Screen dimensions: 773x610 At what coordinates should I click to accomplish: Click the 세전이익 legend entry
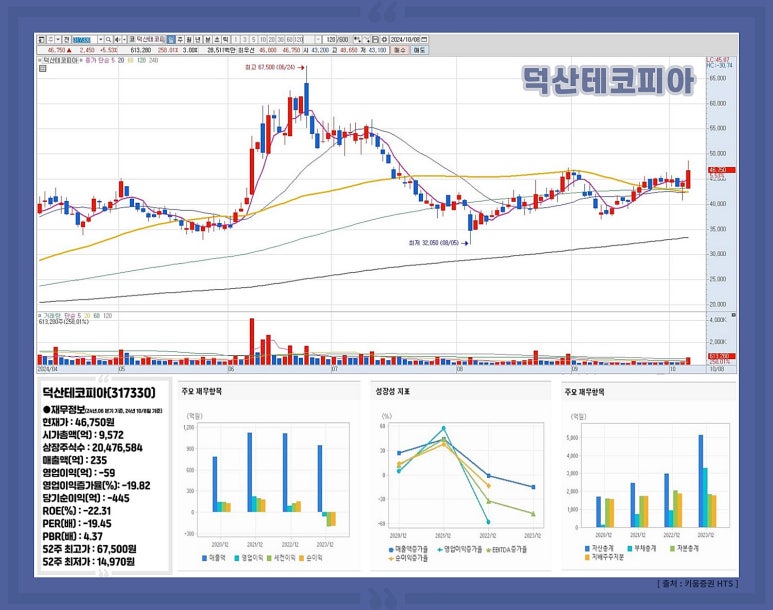[281, 558]
